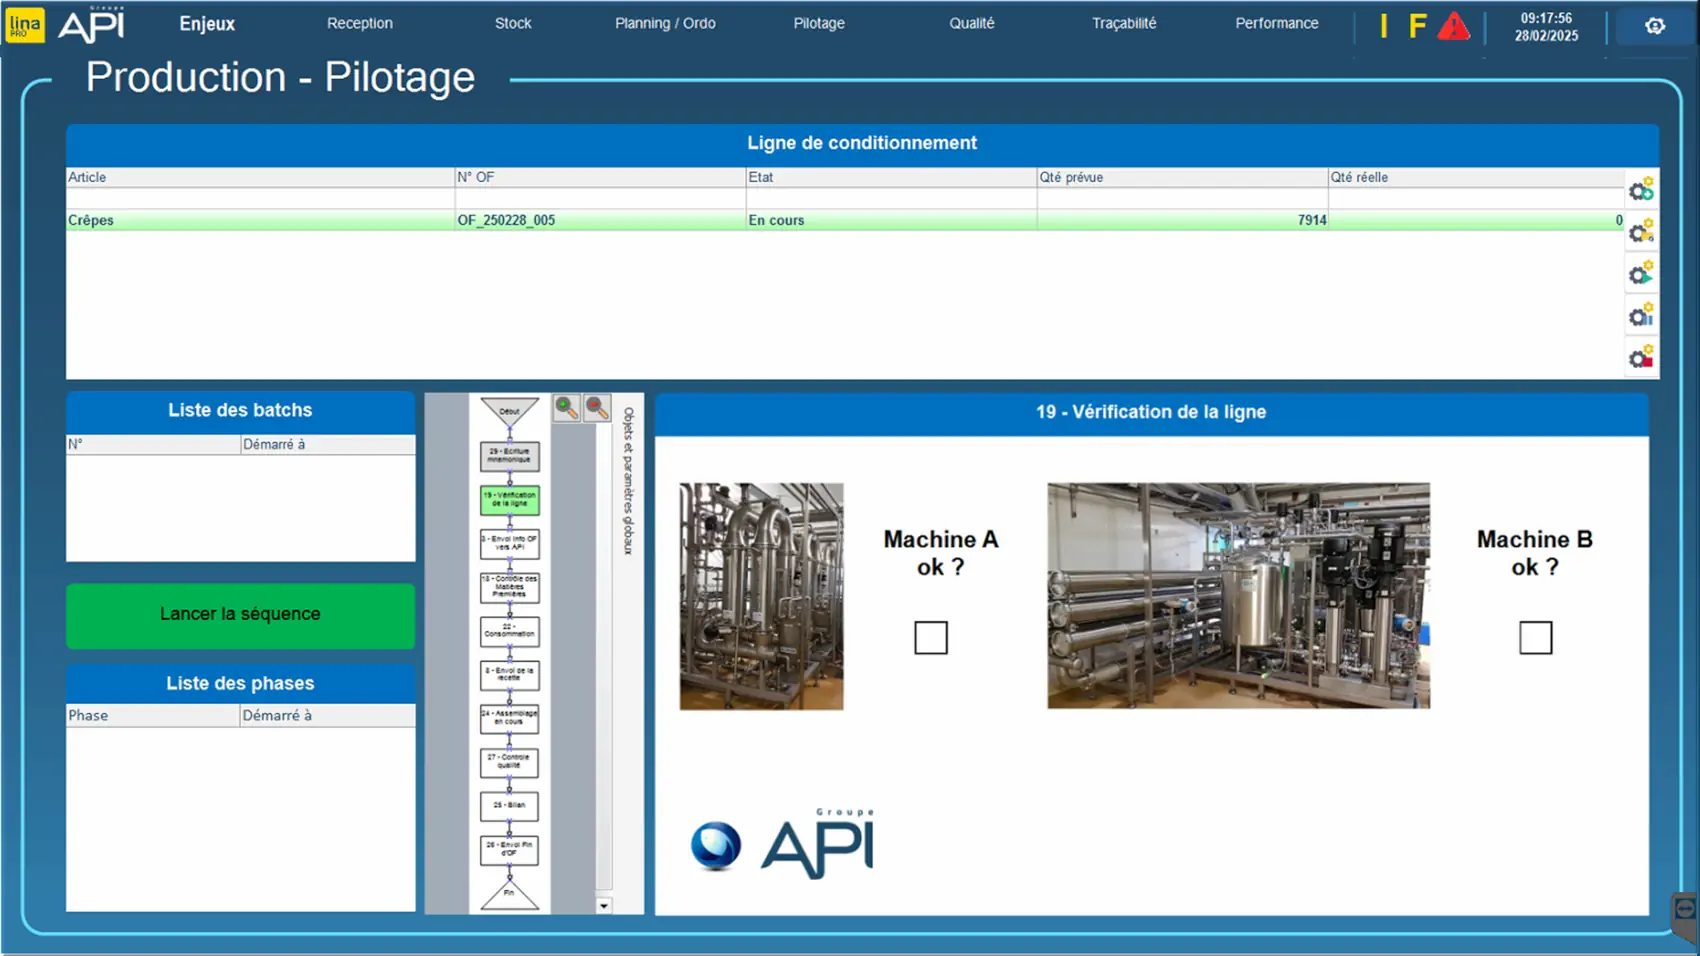
Task: Click the gear icon with blue pause bars
Action: click(1640, 316)
